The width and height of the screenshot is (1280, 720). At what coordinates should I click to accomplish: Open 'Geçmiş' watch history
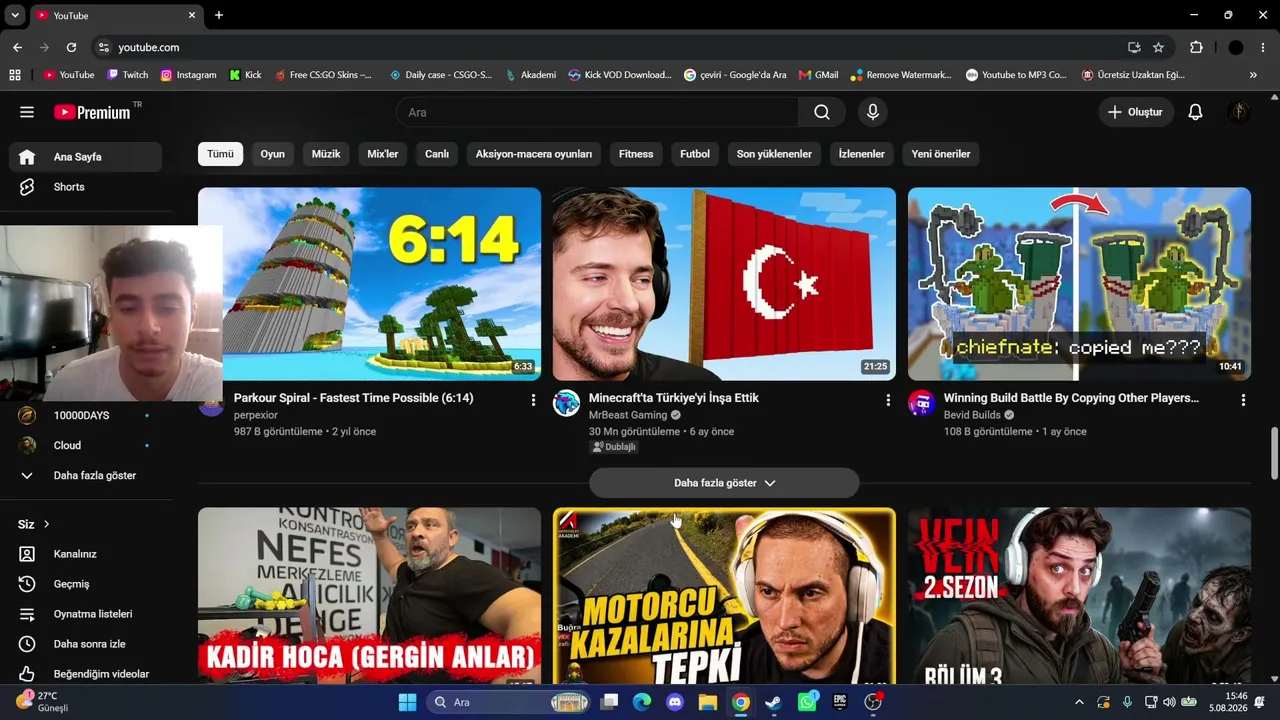pyautogui.click(x=85, y=584)
